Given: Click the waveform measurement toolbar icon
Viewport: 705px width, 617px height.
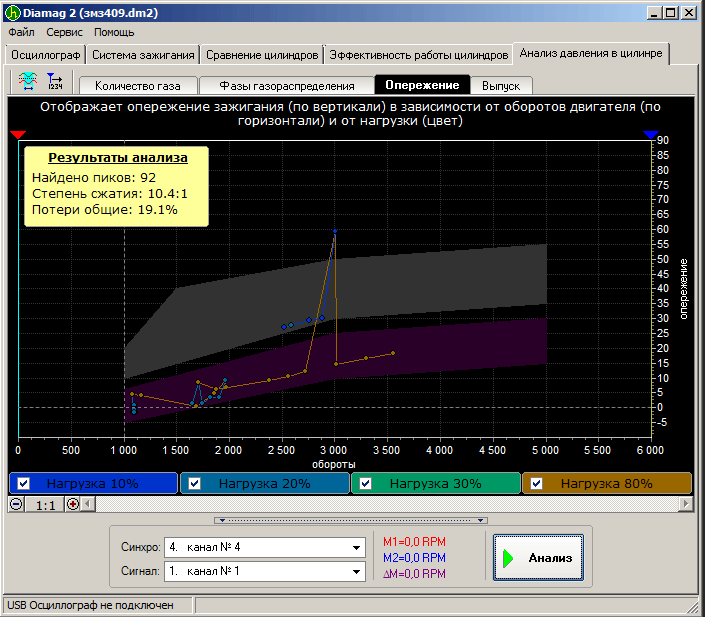Looking at the screenshot, I should point(28,81).
